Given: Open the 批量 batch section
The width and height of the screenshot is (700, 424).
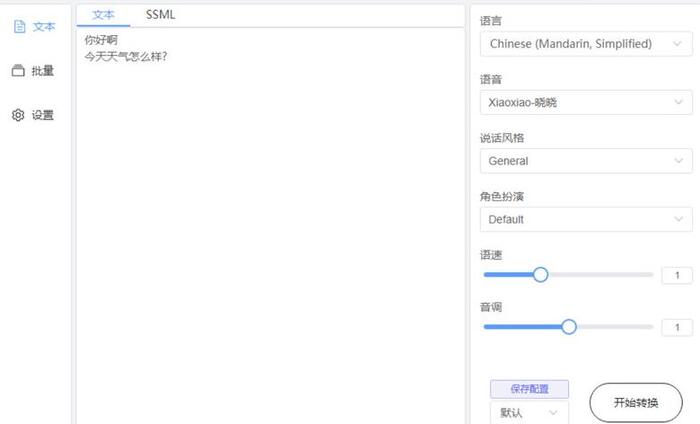Looking at the screenshot, I should [x=33, y=71].
